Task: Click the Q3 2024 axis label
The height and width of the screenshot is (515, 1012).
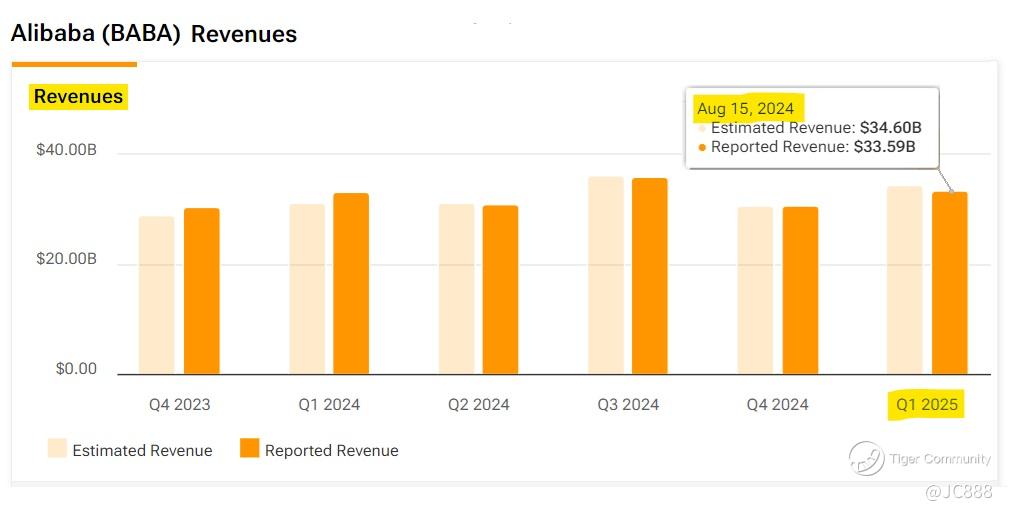Action: (628, 405)
